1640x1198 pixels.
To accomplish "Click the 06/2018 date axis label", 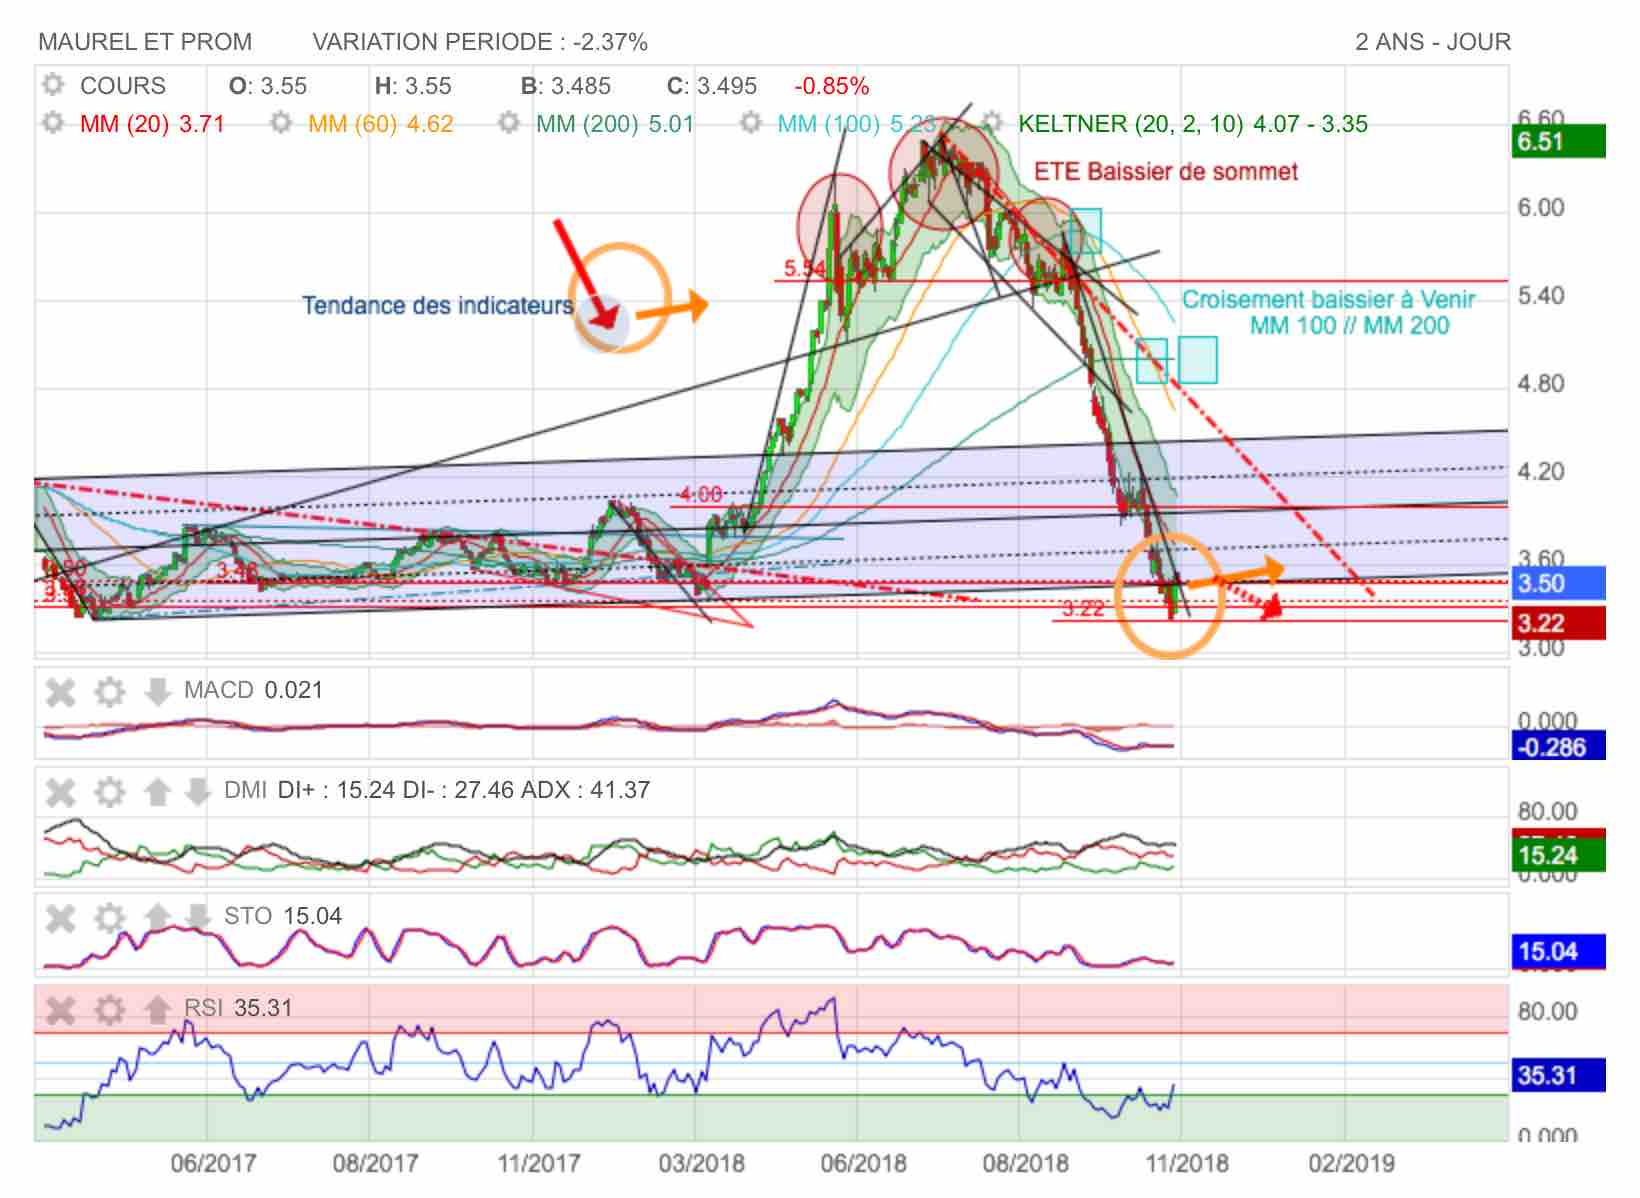I will (864, 1164).
